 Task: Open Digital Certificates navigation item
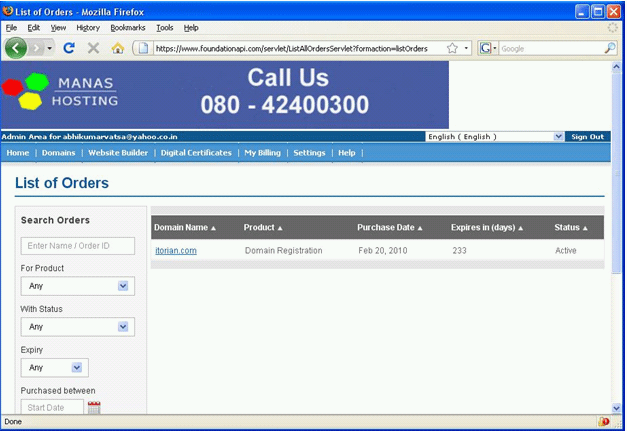[196, 153]
